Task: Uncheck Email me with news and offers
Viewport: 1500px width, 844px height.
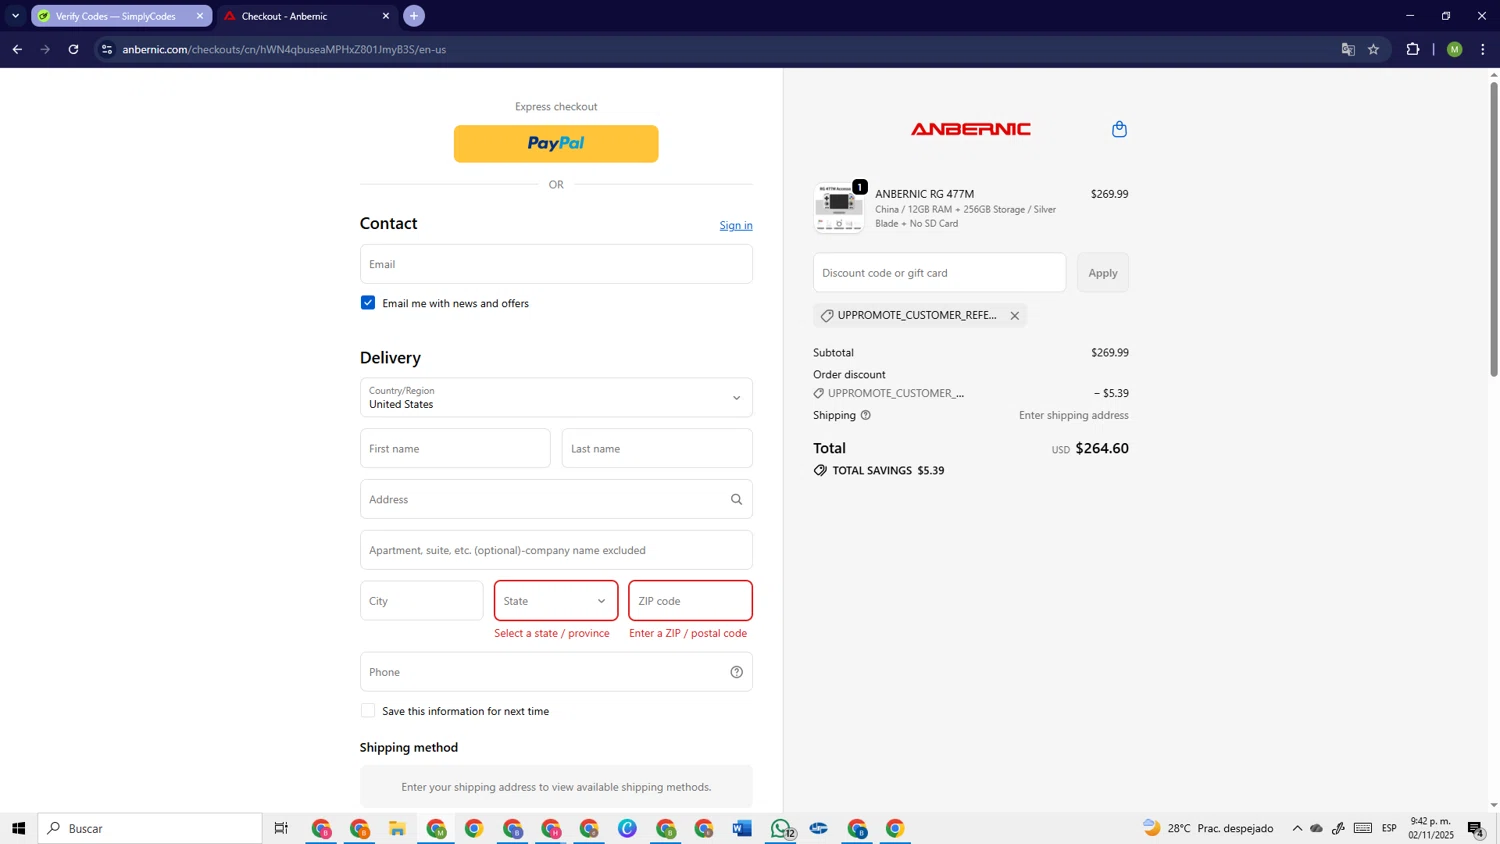Action: tap(368, 303)
